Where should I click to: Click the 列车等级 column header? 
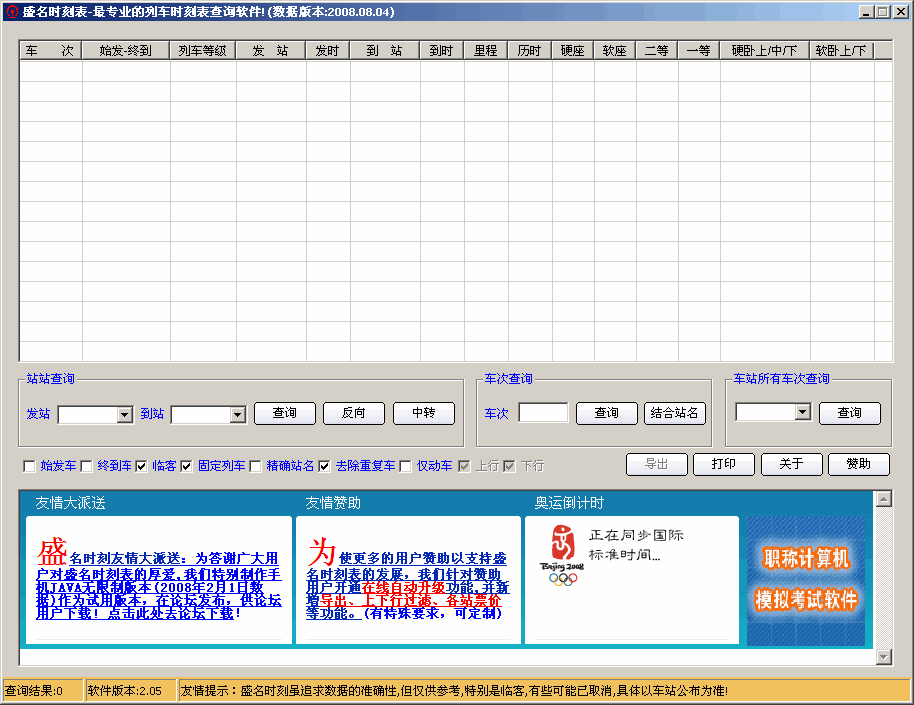[x=203, y=50]
